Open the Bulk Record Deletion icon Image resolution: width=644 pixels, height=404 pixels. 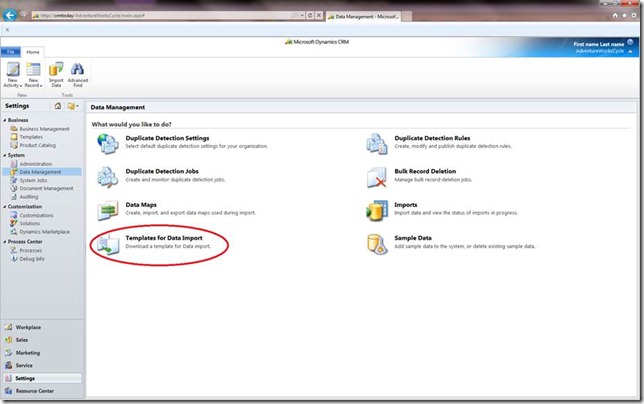point(377,177)
